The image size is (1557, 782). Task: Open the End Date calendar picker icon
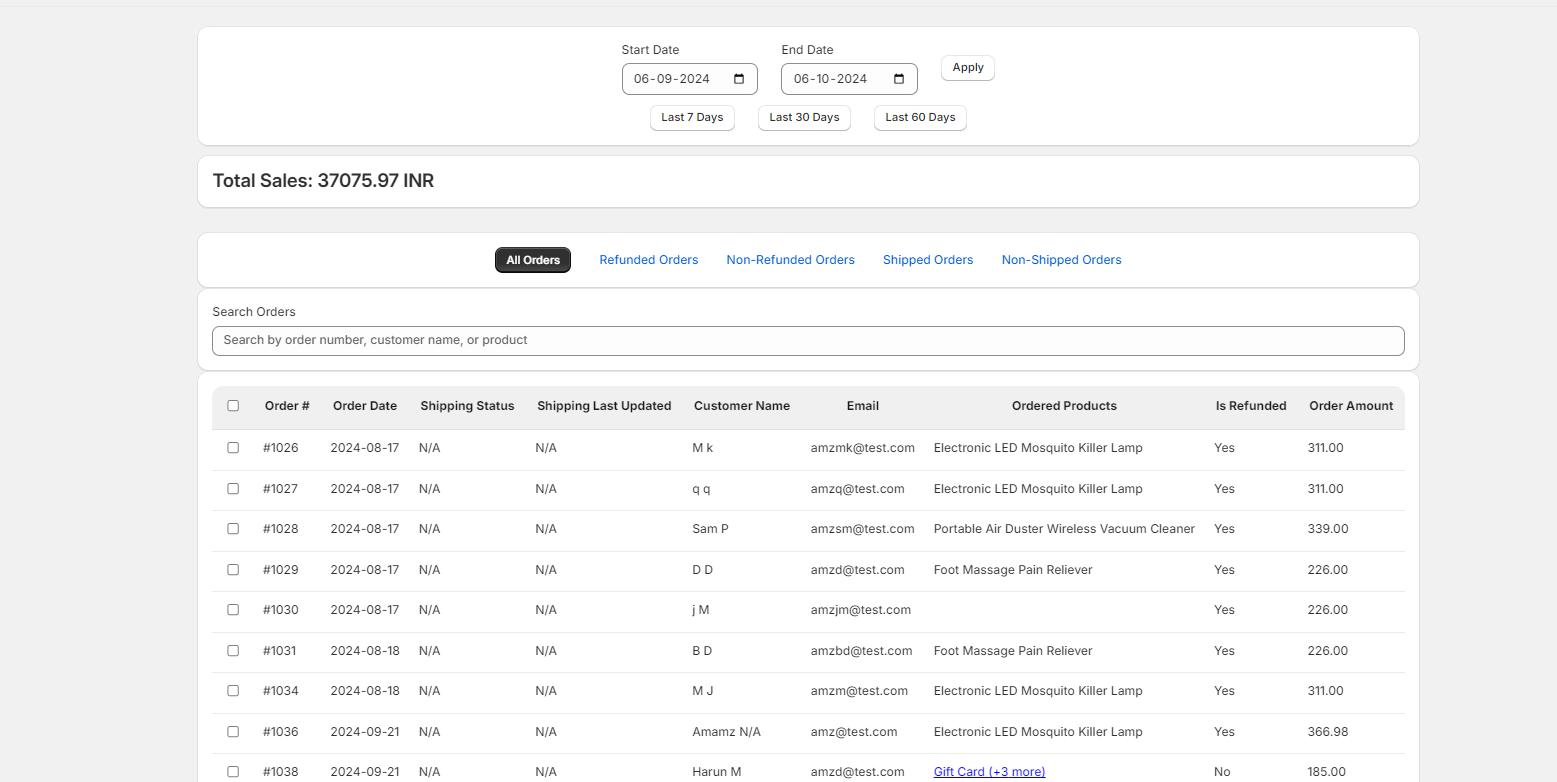click(x=899, y=79)
